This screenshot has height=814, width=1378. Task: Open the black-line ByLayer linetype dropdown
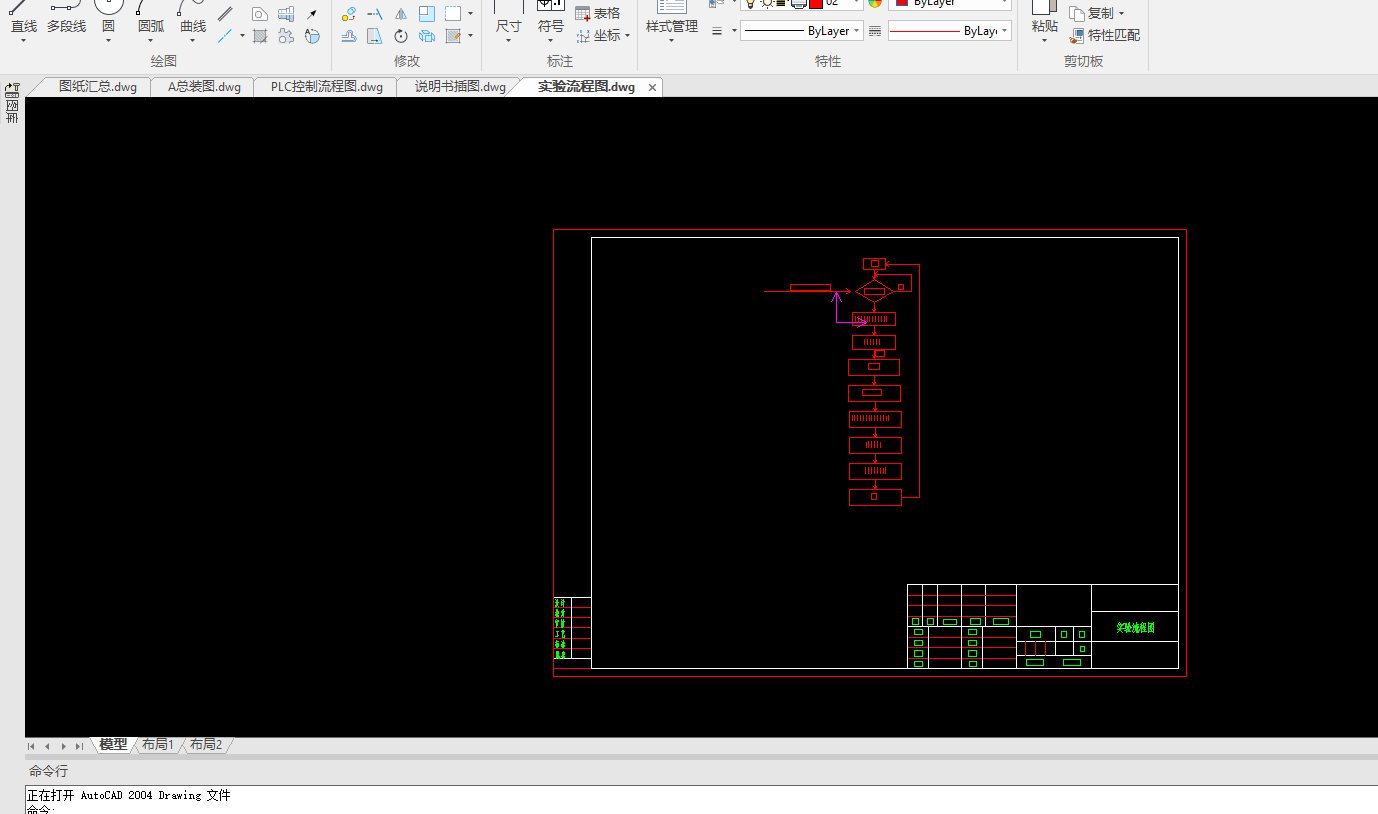802,31
